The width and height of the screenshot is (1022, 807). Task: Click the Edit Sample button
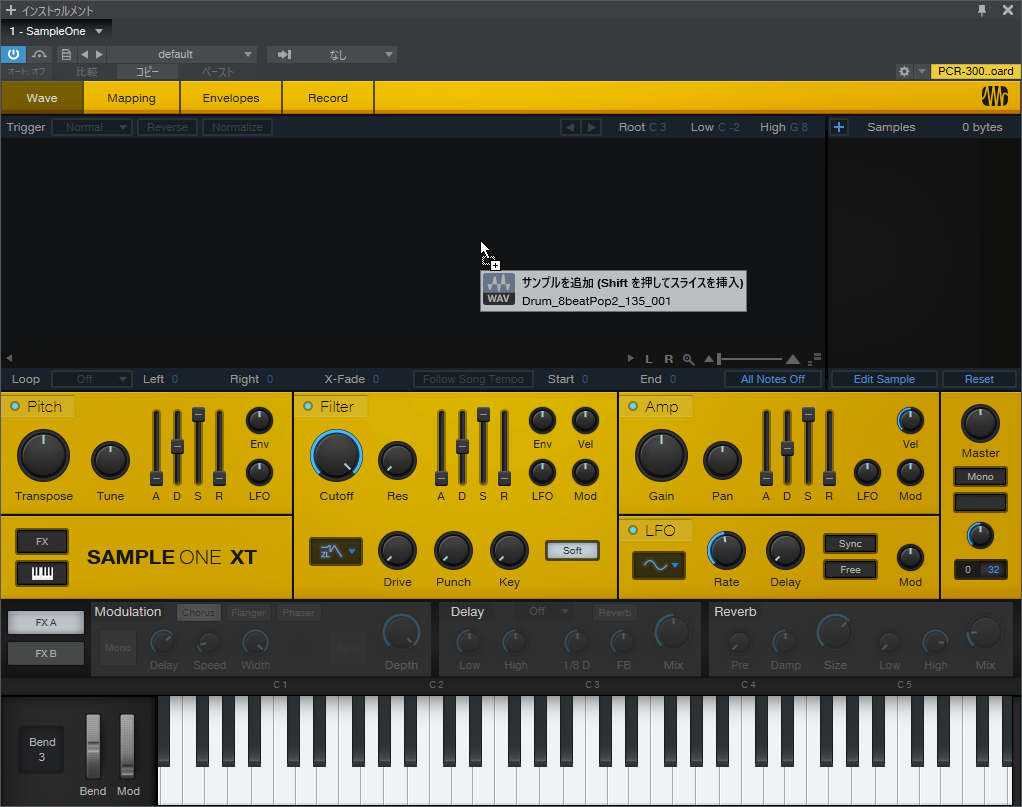884,379
